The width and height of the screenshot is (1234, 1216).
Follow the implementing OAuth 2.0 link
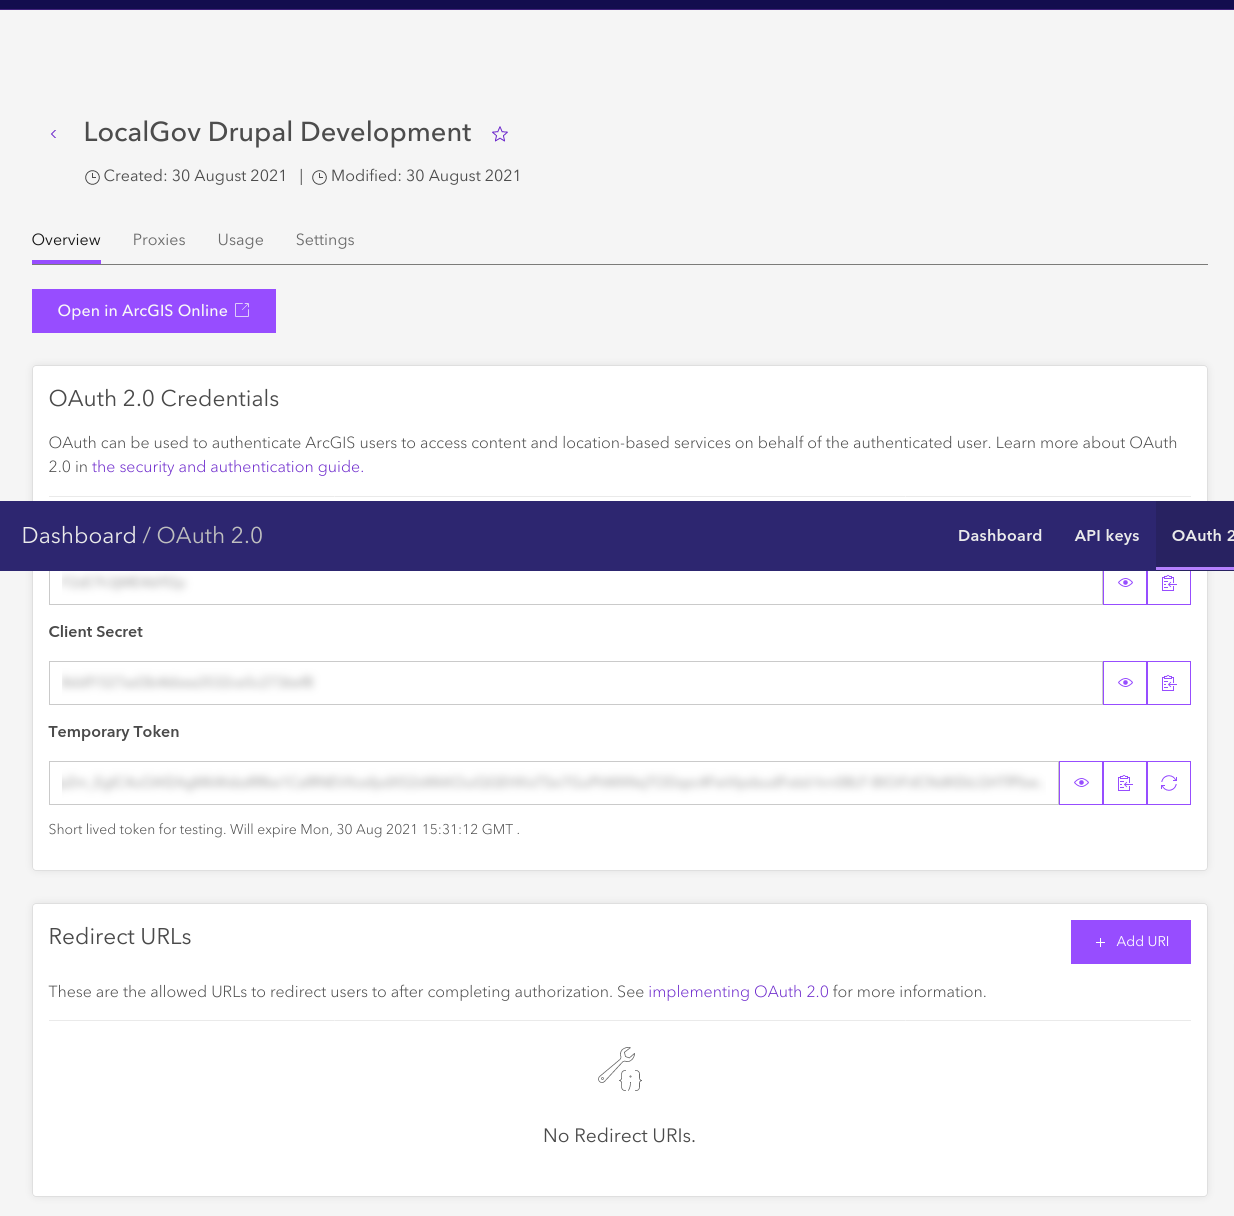coord(738,992)
